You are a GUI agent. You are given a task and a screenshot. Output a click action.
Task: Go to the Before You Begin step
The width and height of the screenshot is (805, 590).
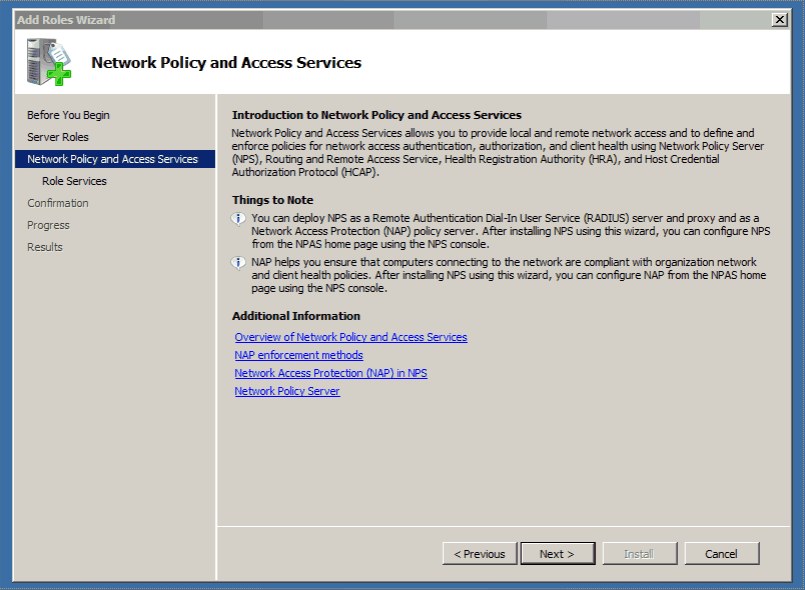pos(68,115)
